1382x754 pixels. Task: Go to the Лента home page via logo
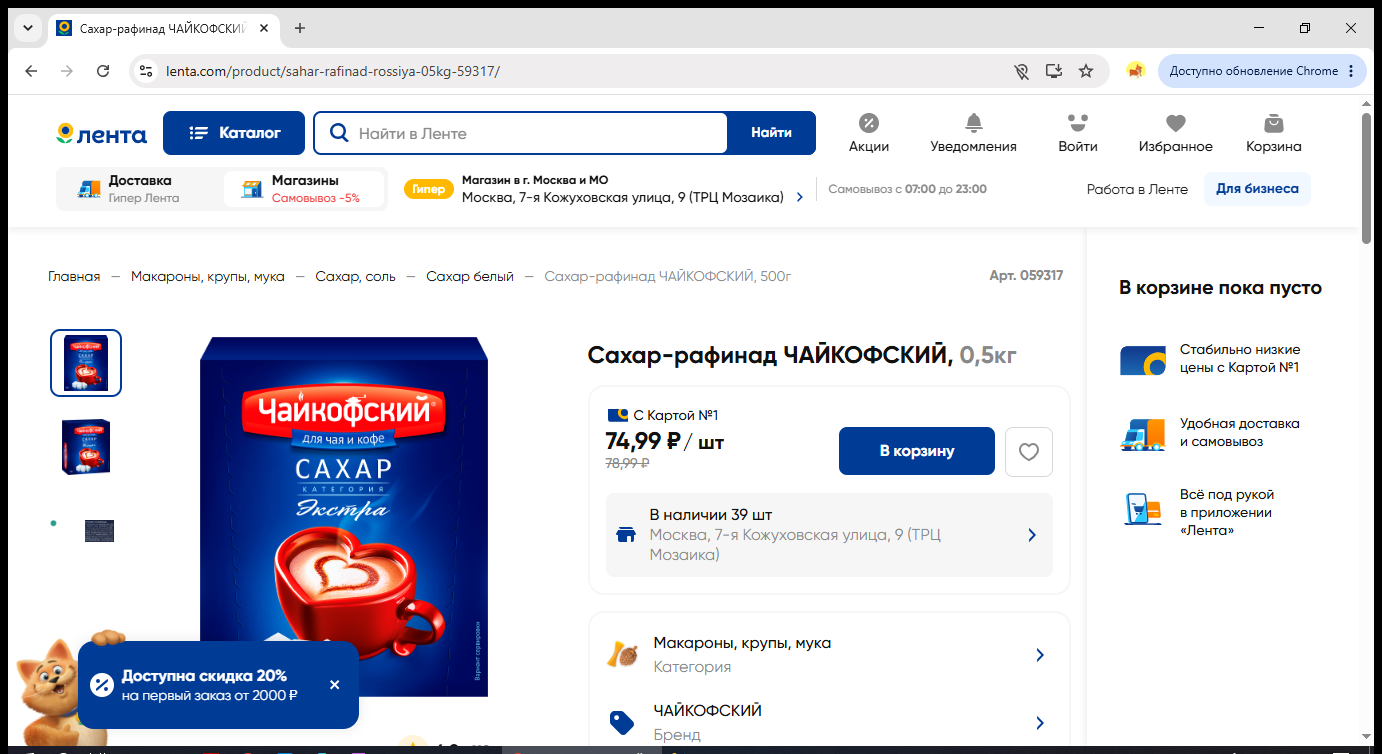point(101,133)
